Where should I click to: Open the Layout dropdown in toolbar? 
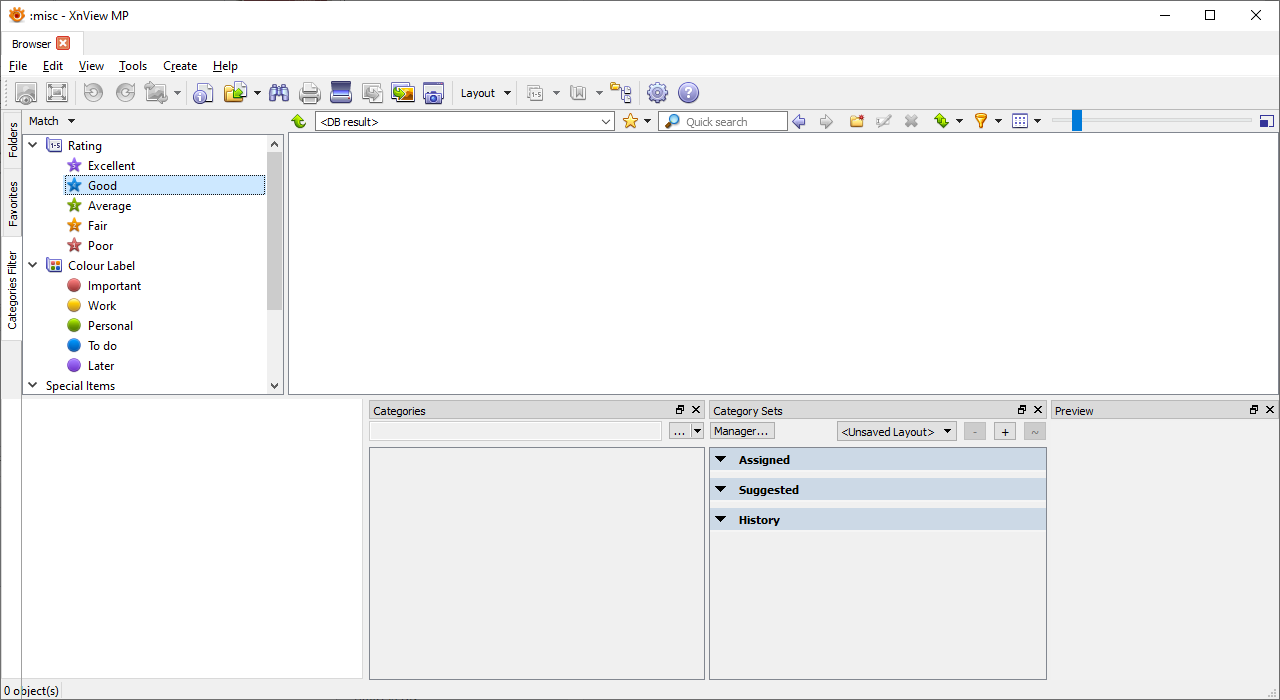[485, 93]
